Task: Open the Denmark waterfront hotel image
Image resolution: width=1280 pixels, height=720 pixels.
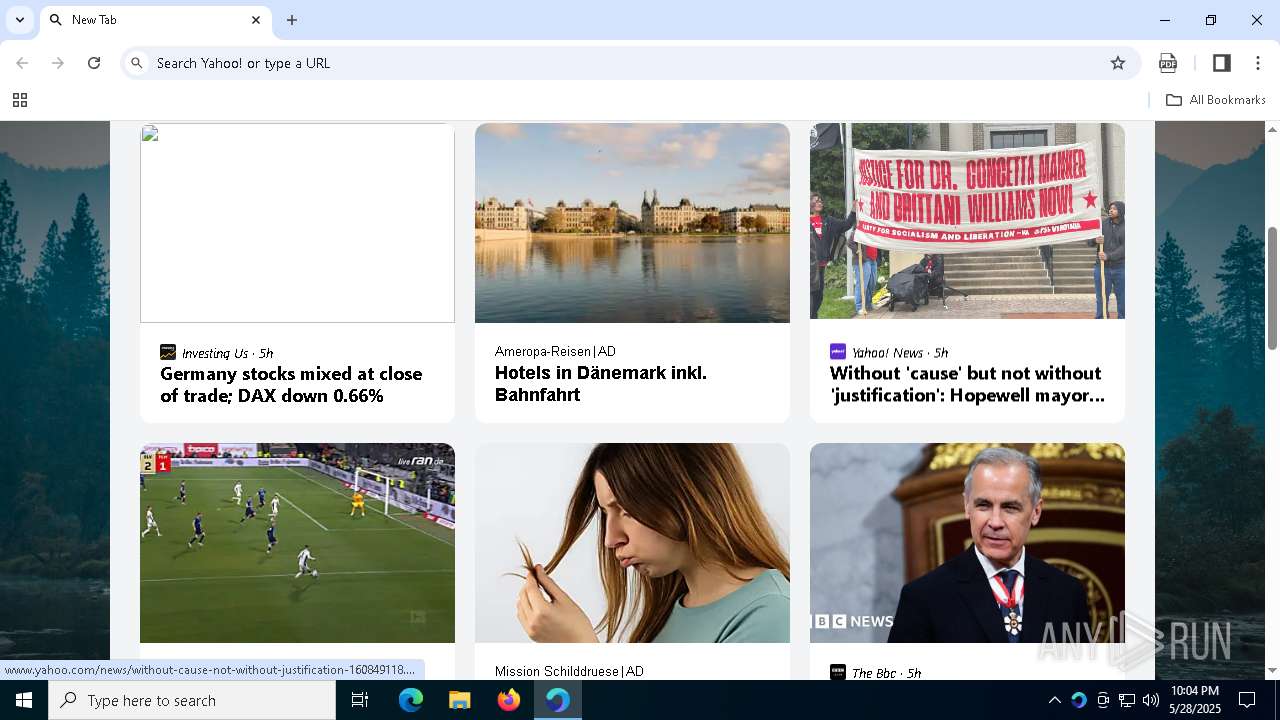Action: pos(632,223)
